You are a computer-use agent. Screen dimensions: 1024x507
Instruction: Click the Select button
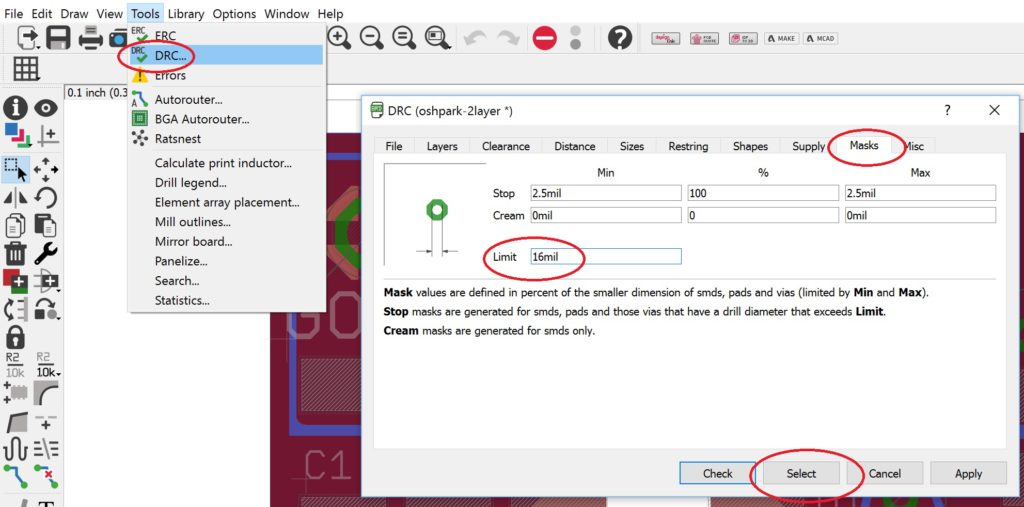801,474
